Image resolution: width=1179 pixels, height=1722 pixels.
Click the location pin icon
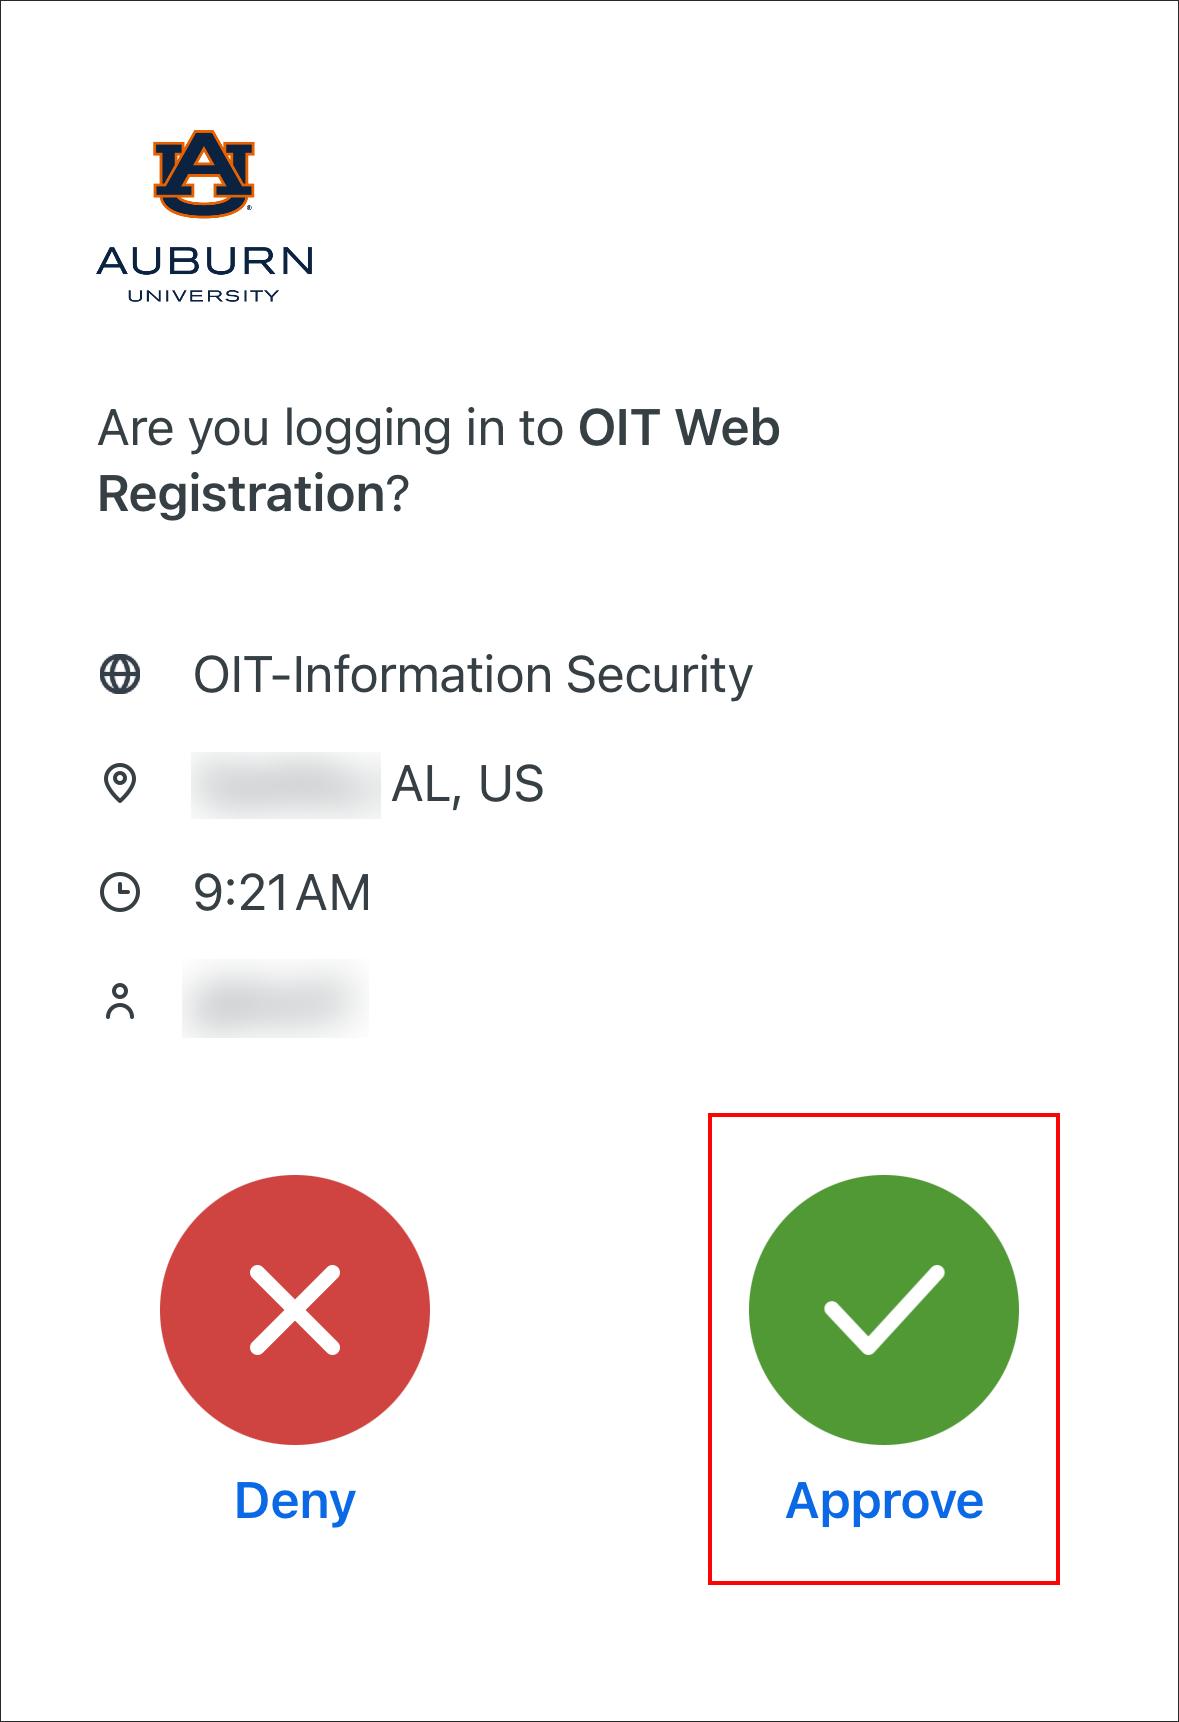point(120,783)
